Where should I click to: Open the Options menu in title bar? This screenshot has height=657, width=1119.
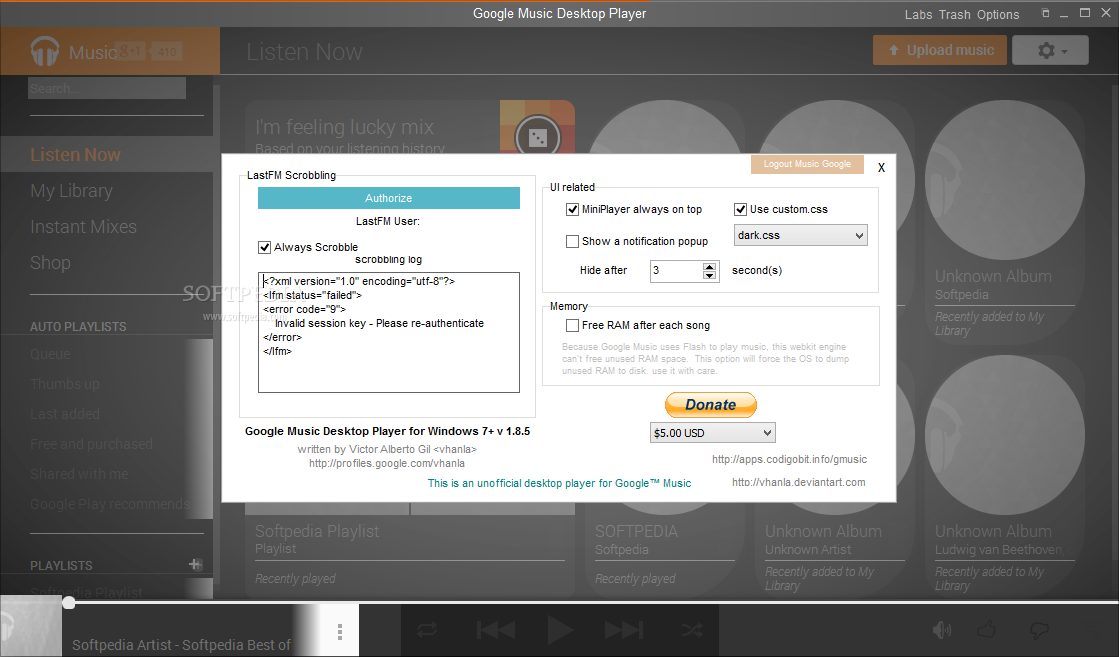(x=998, y=14)
